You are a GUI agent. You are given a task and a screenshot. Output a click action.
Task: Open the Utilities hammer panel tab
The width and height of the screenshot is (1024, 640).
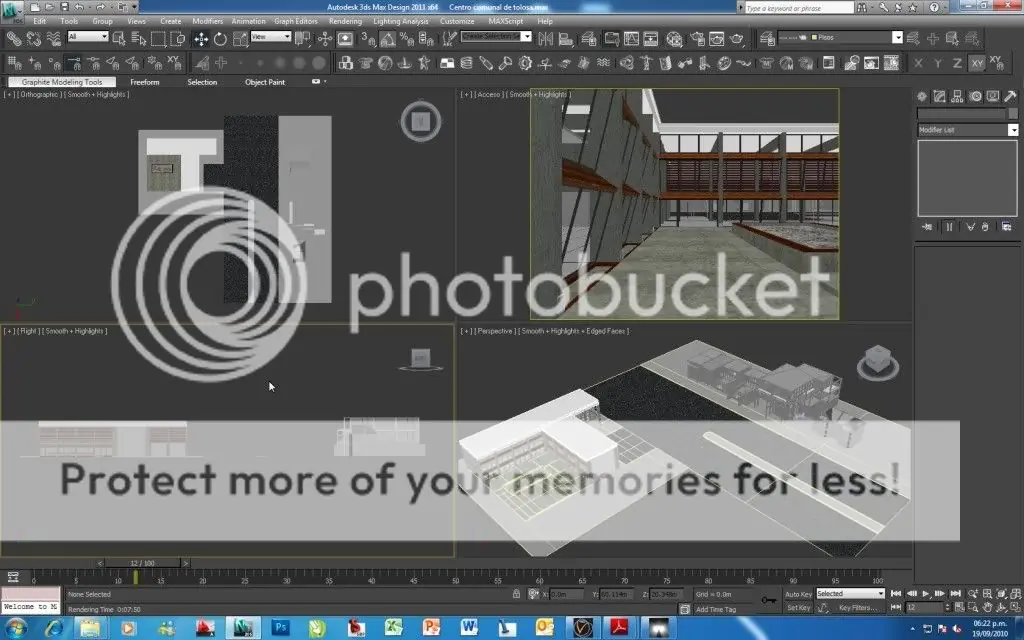click(1010, 97)
